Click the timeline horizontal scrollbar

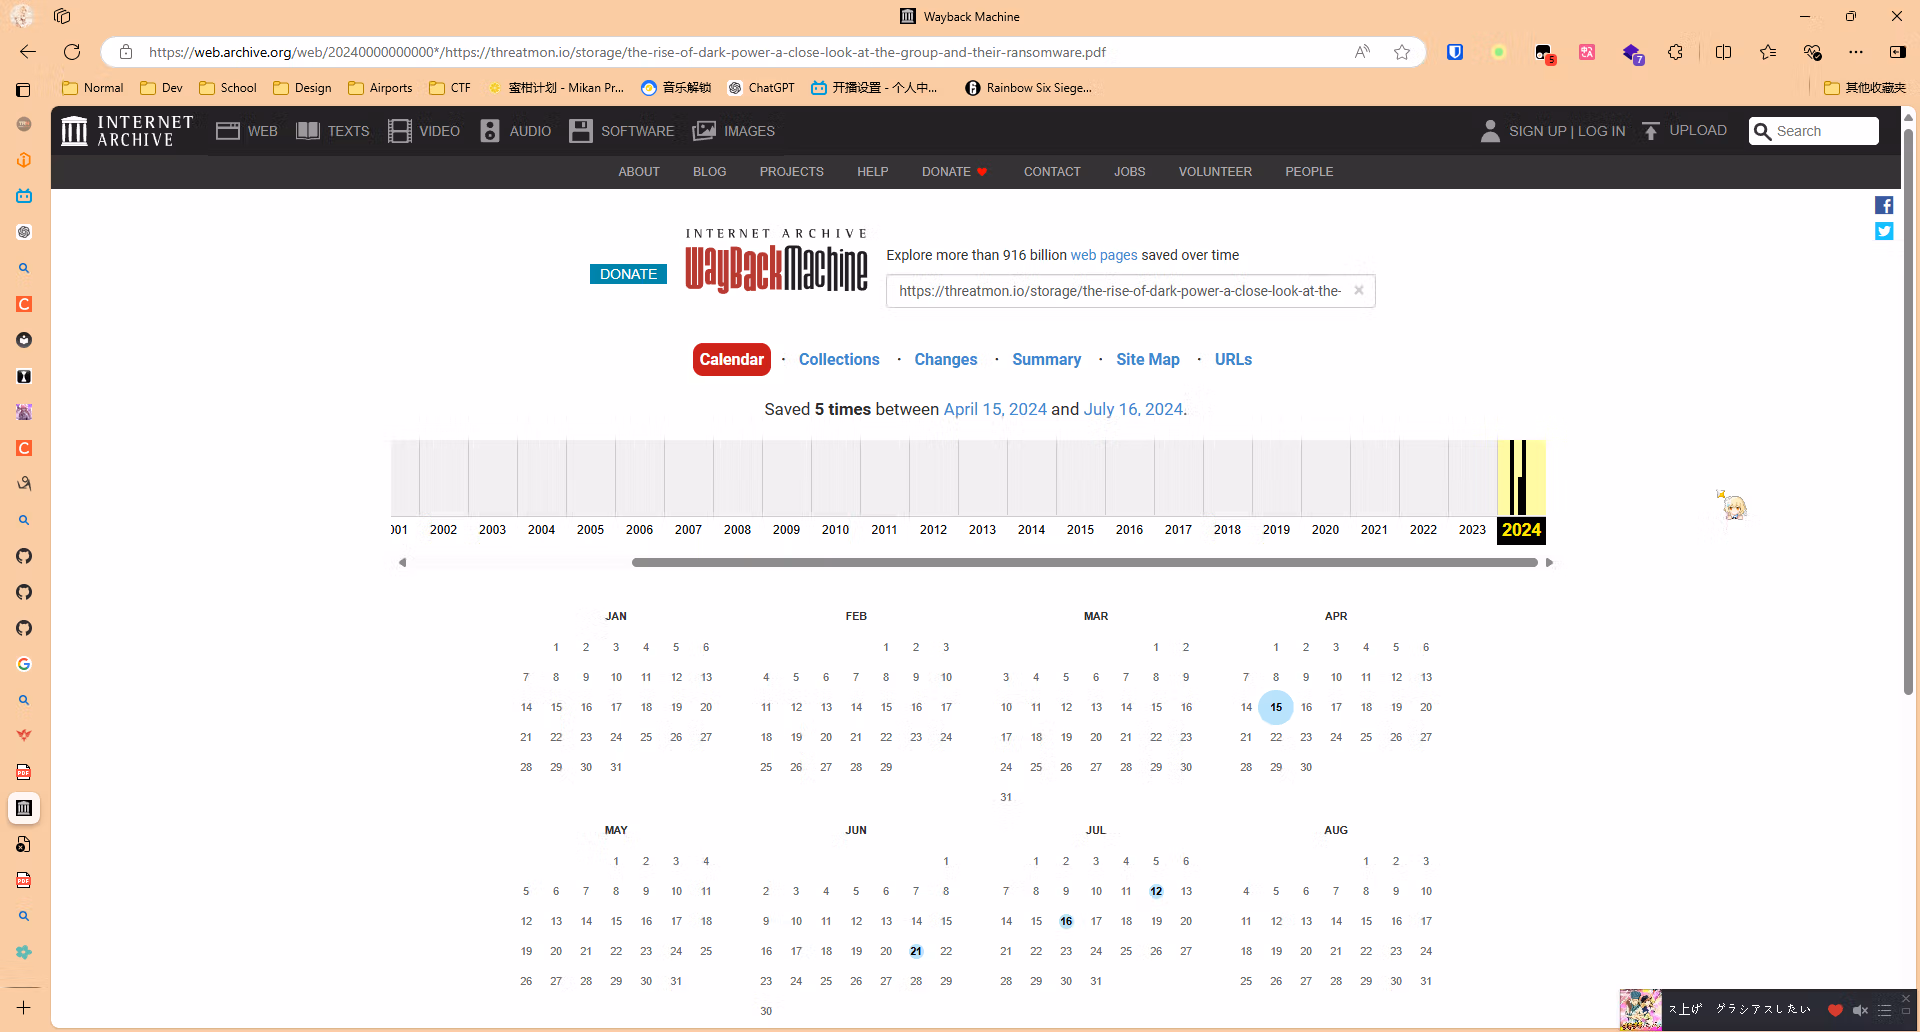(1085, 563)
